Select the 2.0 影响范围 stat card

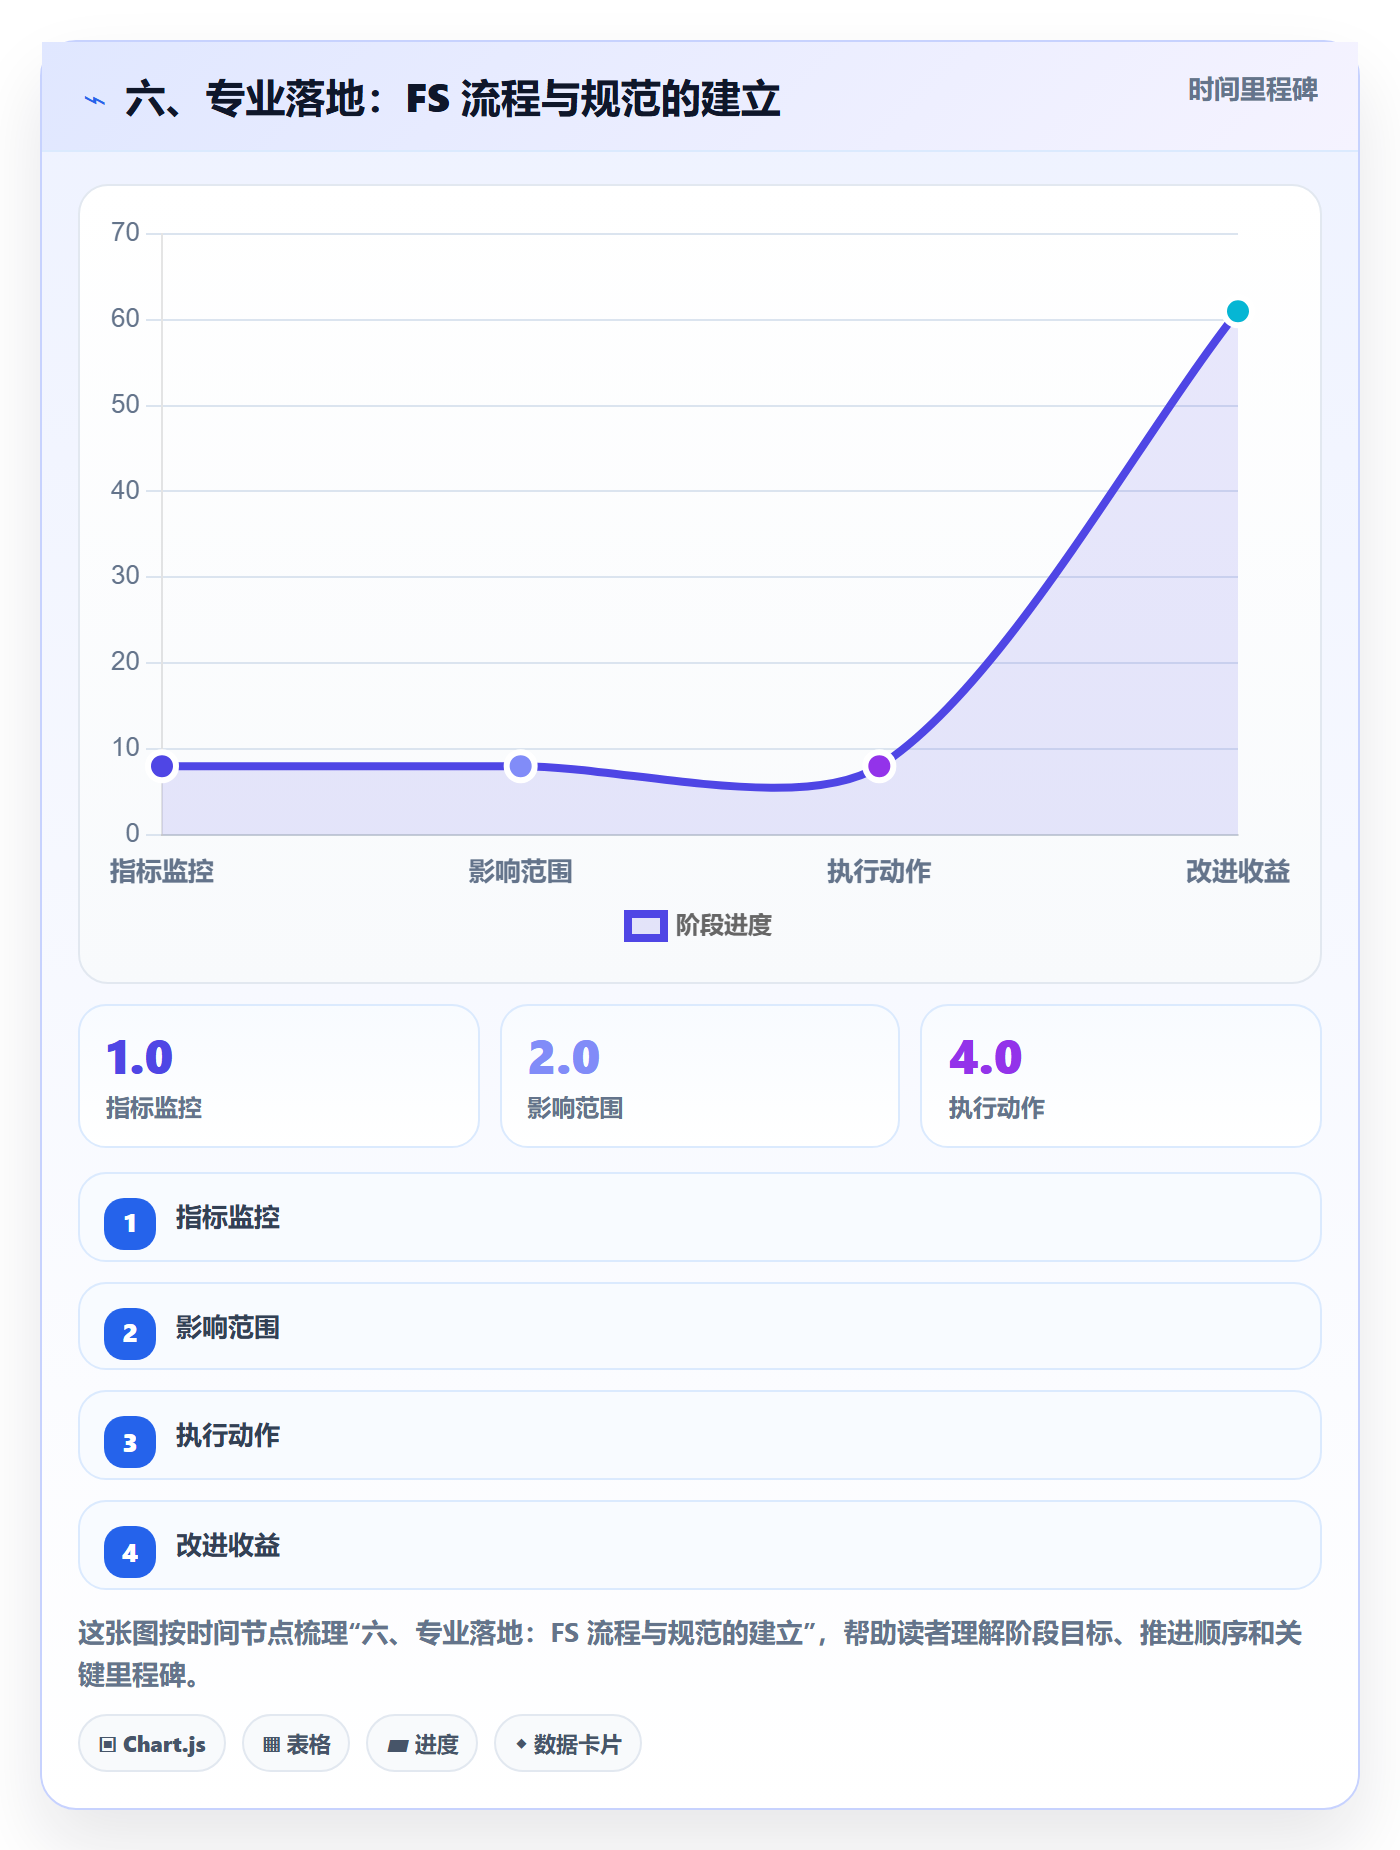click(700, 1076)
